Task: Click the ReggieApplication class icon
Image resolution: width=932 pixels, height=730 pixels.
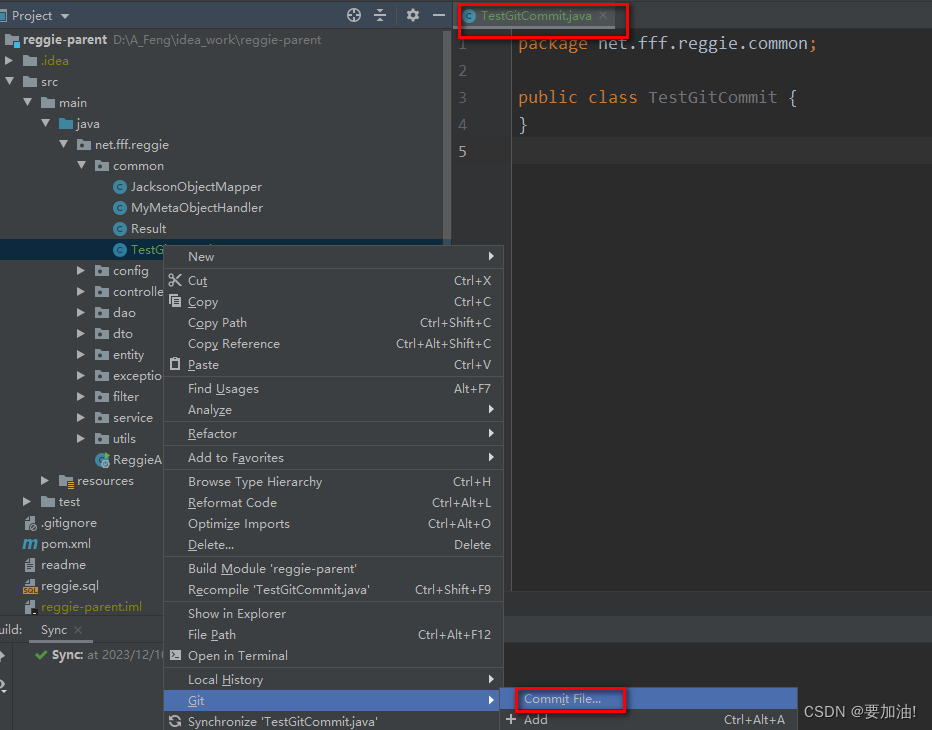Action: [102, 460]
